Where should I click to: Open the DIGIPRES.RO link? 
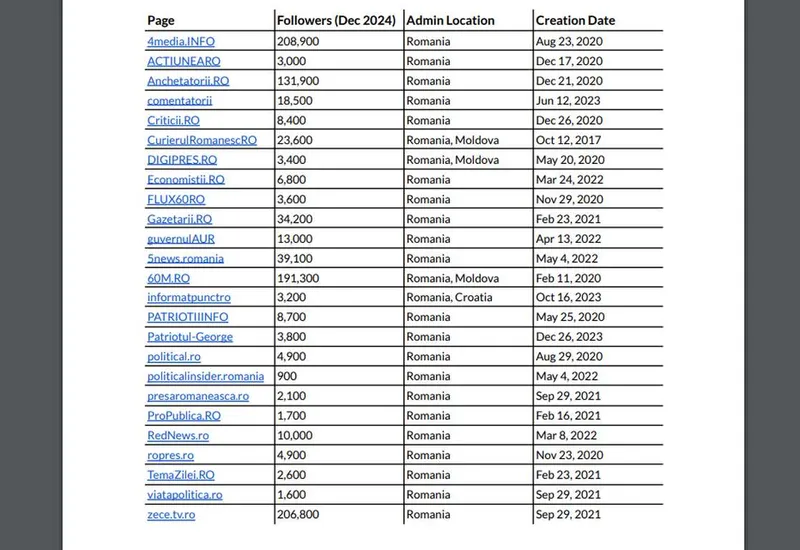pos(182,160)
